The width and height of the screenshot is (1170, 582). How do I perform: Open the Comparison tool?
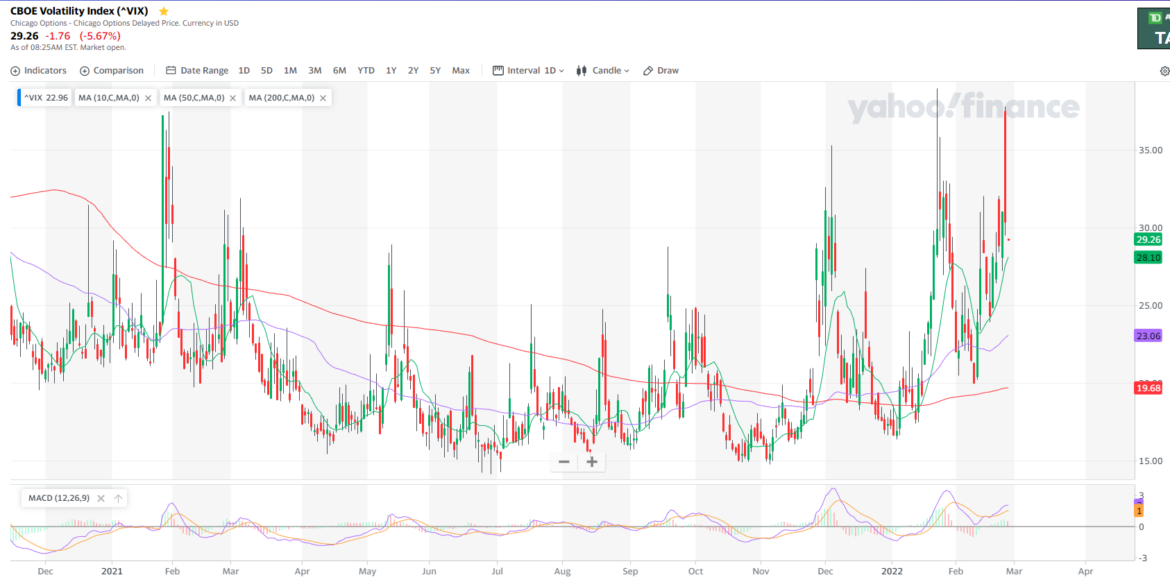tap(113, 70)
